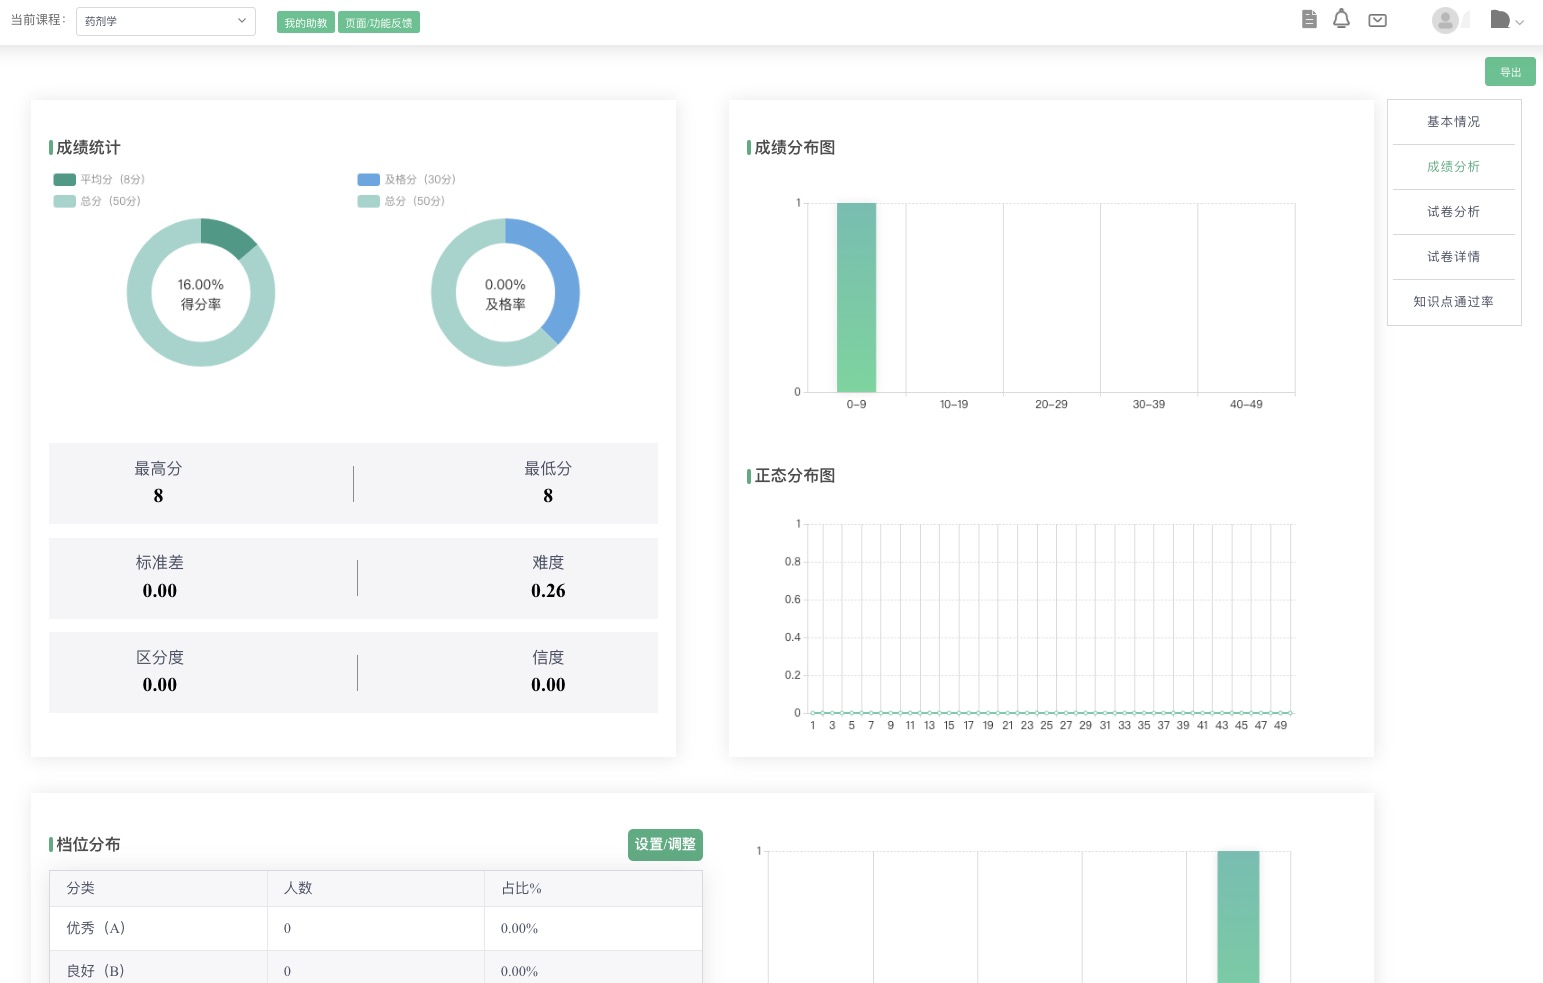Click the green bar in the 档位分布 chart
The width and height of the screenshot is (1543, 983).
pos(1238,916)
